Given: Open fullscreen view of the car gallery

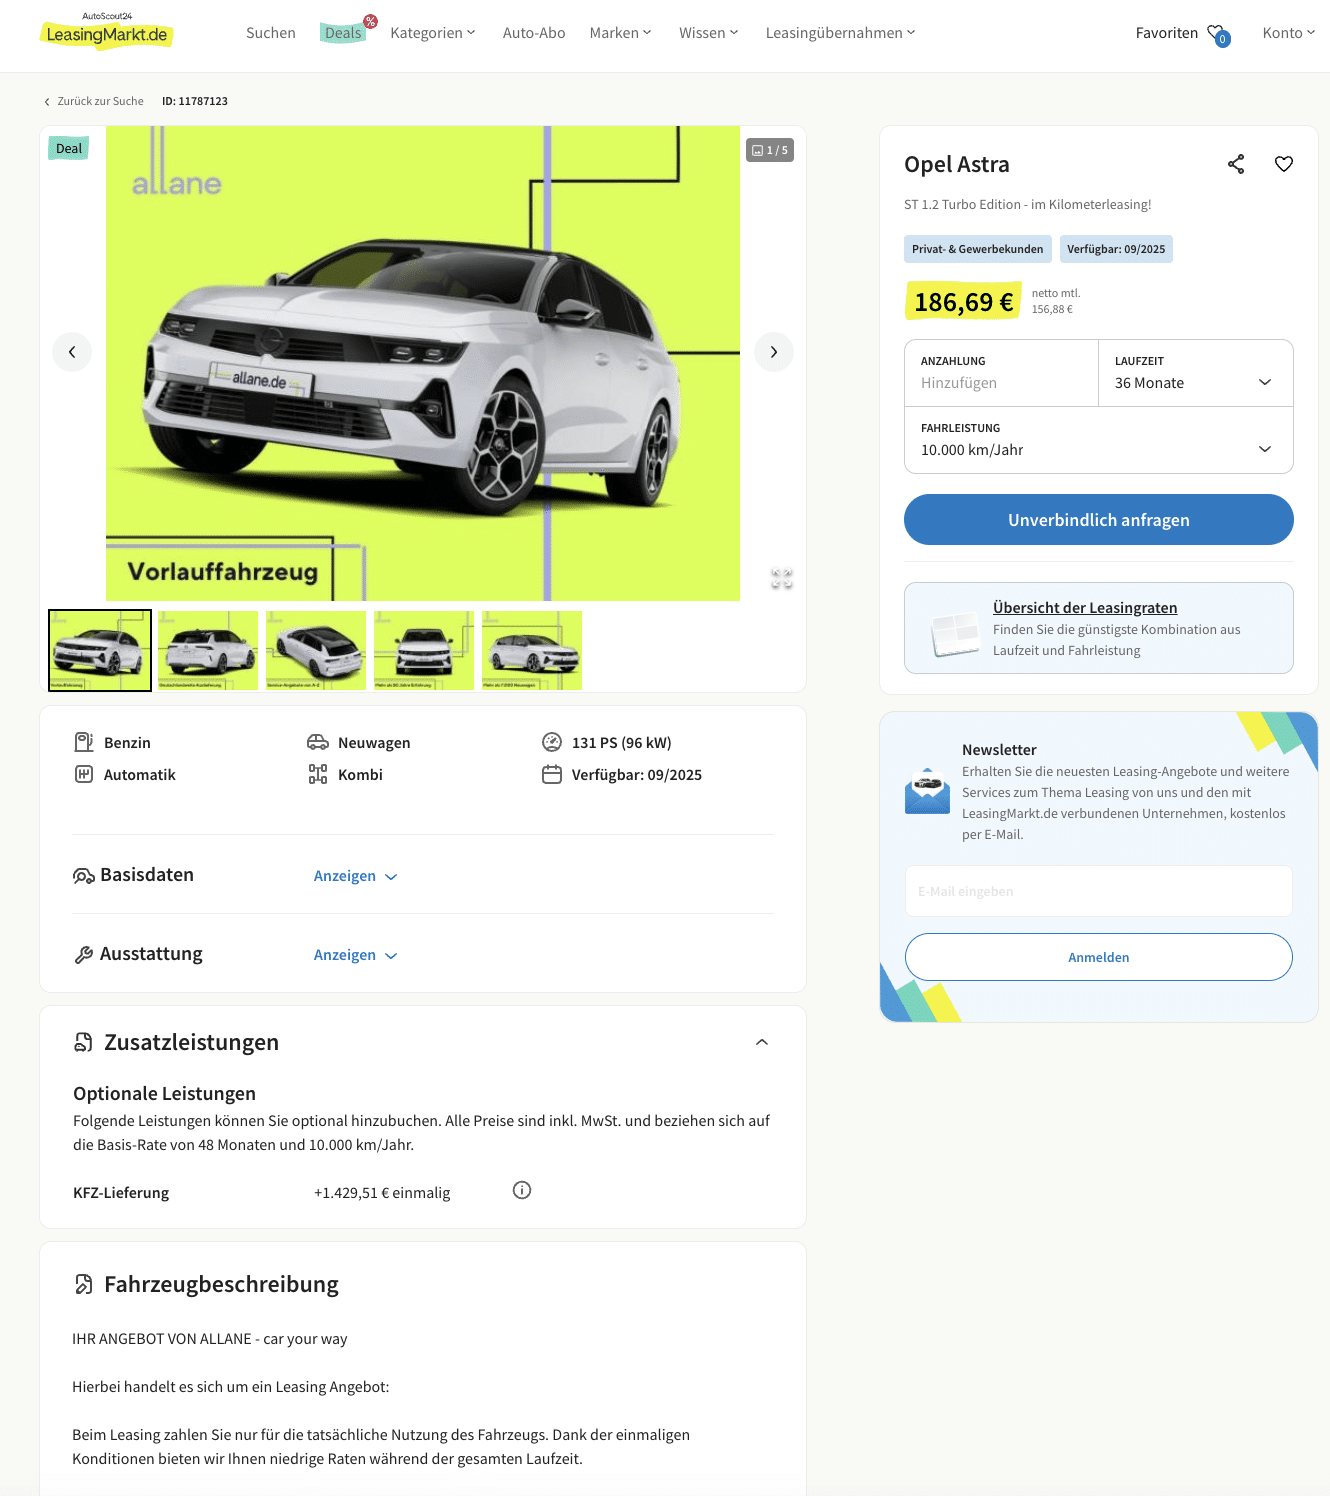Looking at the screenshot, I should pyautogui.click(x=782, y=578).
